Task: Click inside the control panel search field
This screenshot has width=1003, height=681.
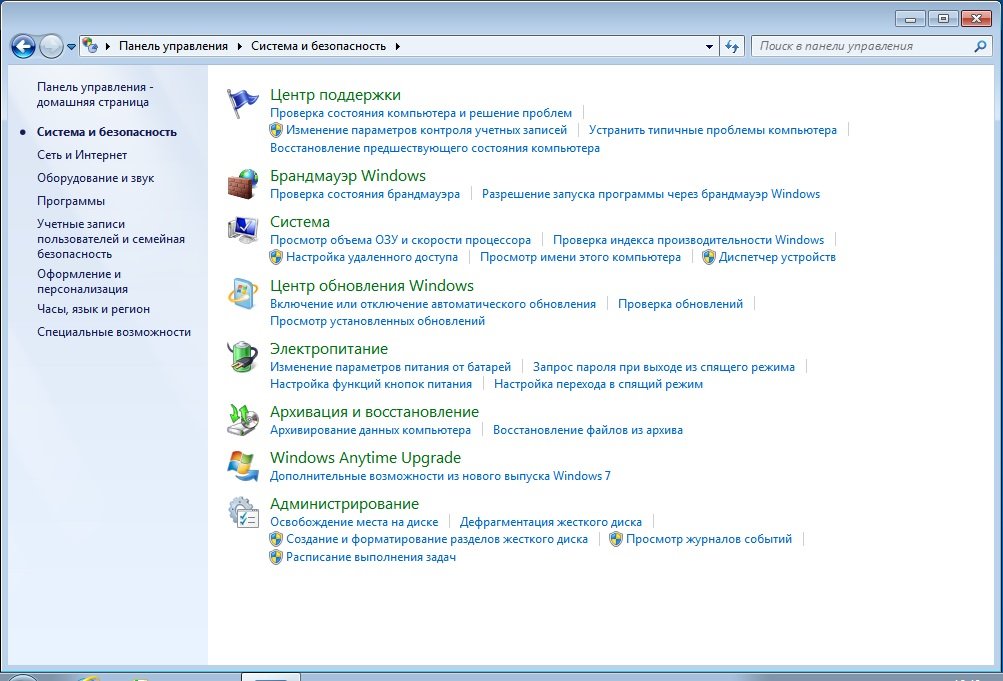Action: click(860, 46)
